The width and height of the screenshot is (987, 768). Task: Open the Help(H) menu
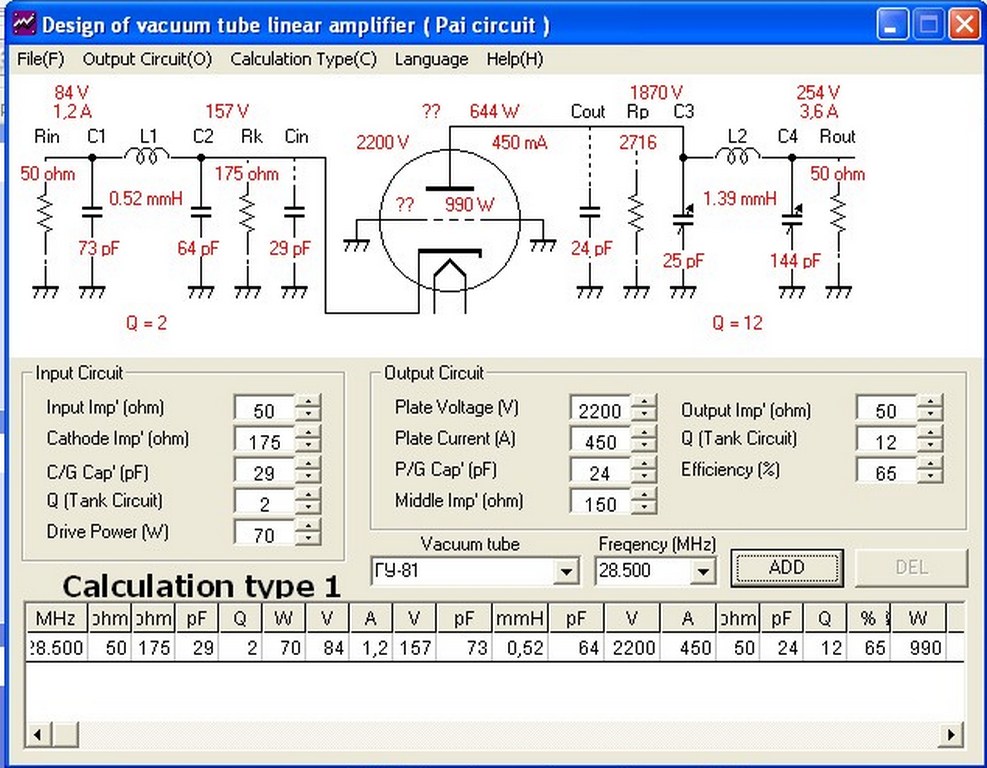514,59
